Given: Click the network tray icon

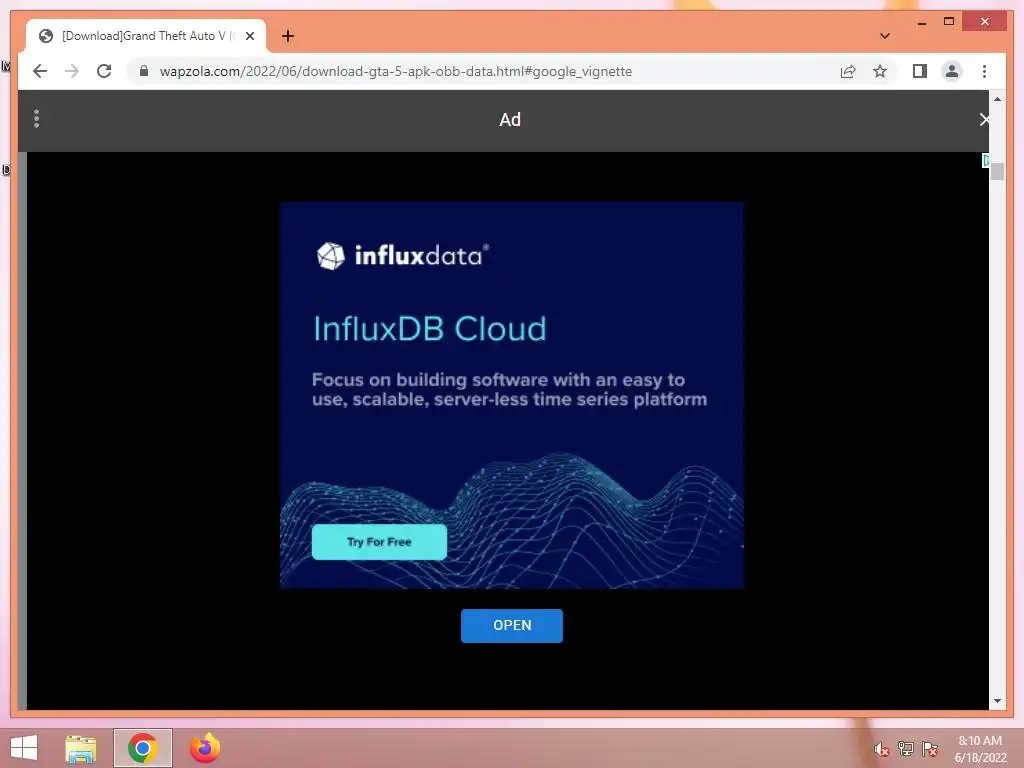Looking at the screenshot, I should click(x=905, y=748).
